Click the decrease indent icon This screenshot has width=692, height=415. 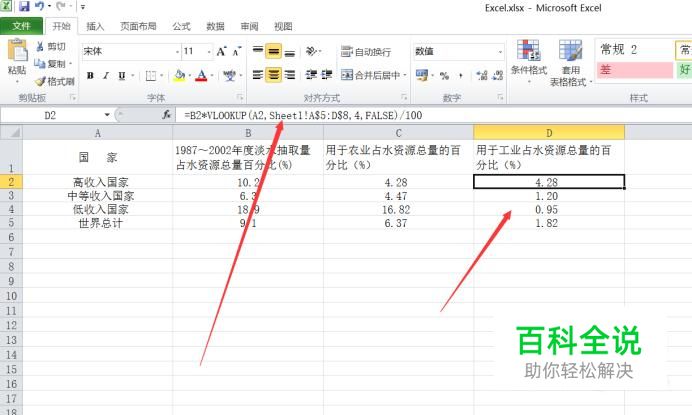[x=311, y=75]
